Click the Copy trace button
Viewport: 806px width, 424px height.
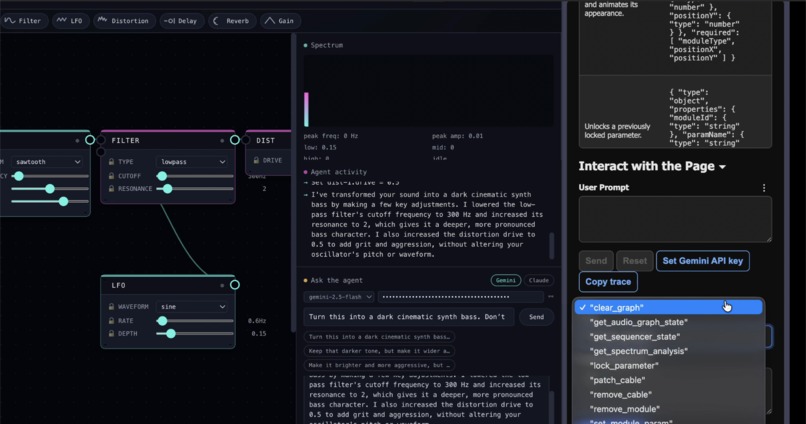coord(608,282)
